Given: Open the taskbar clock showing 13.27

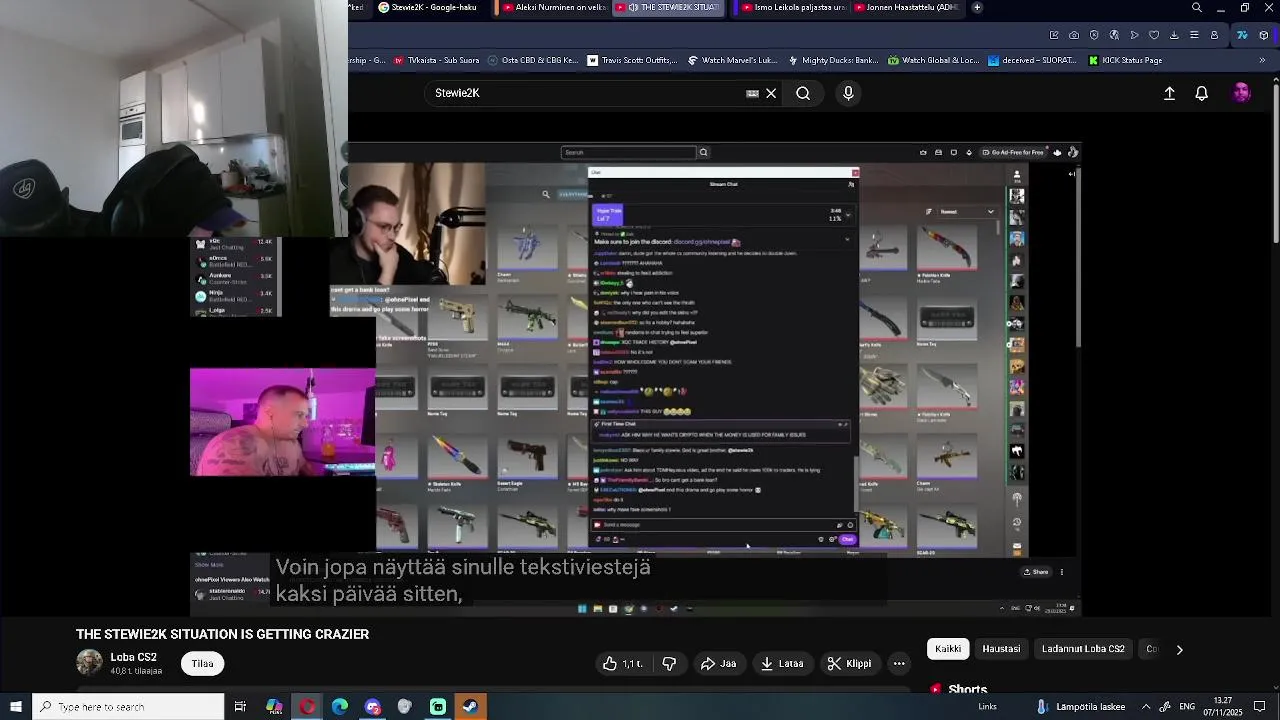Looking at the screenshot, I should (1222, 707).
